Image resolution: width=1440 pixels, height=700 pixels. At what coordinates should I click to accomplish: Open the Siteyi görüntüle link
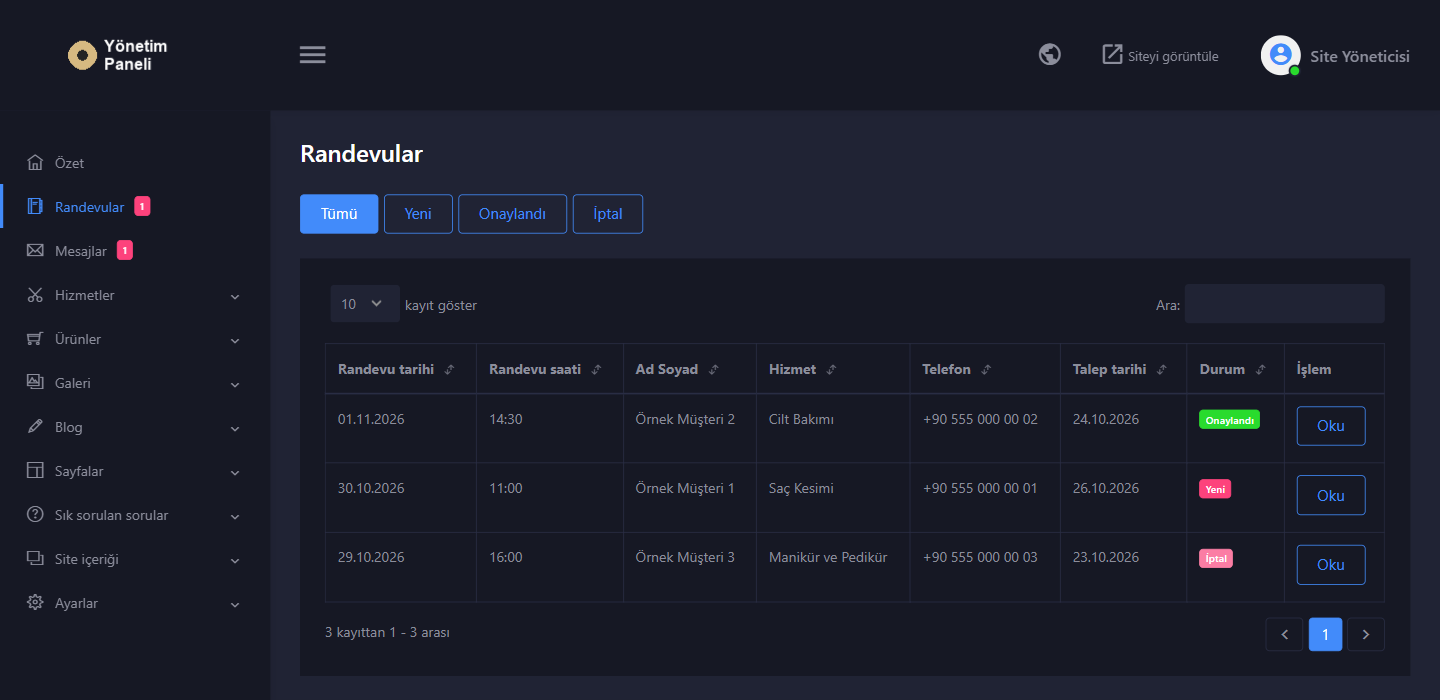pyautogui.click(x=1160, y=56)
